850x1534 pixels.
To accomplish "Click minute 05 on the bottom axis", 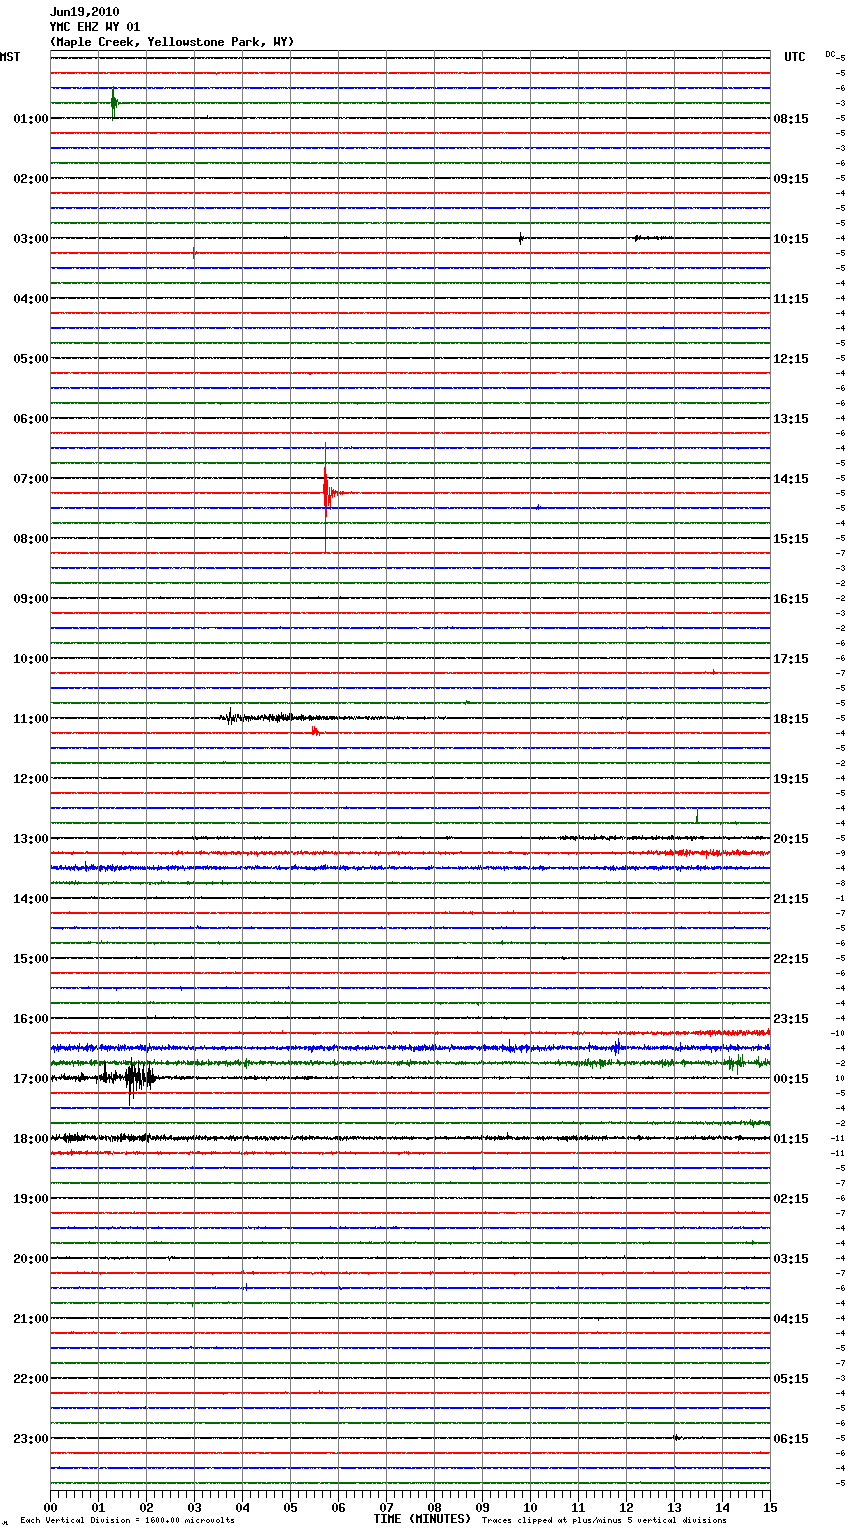I will pos(290,1507).
